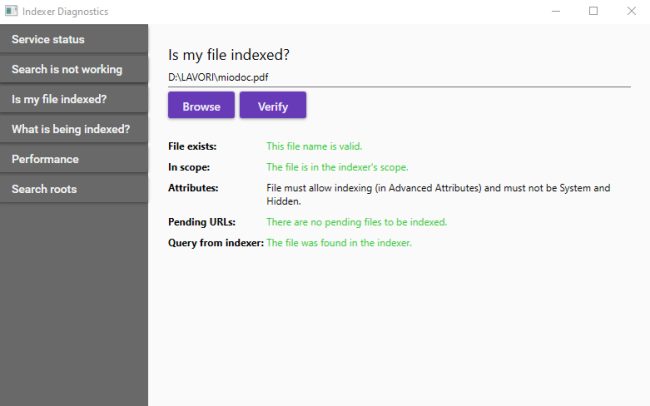Click the file path field with D:\LAVORI\miodoc.pdf
This screenshot has height=406, width=650.
point(398,77)
